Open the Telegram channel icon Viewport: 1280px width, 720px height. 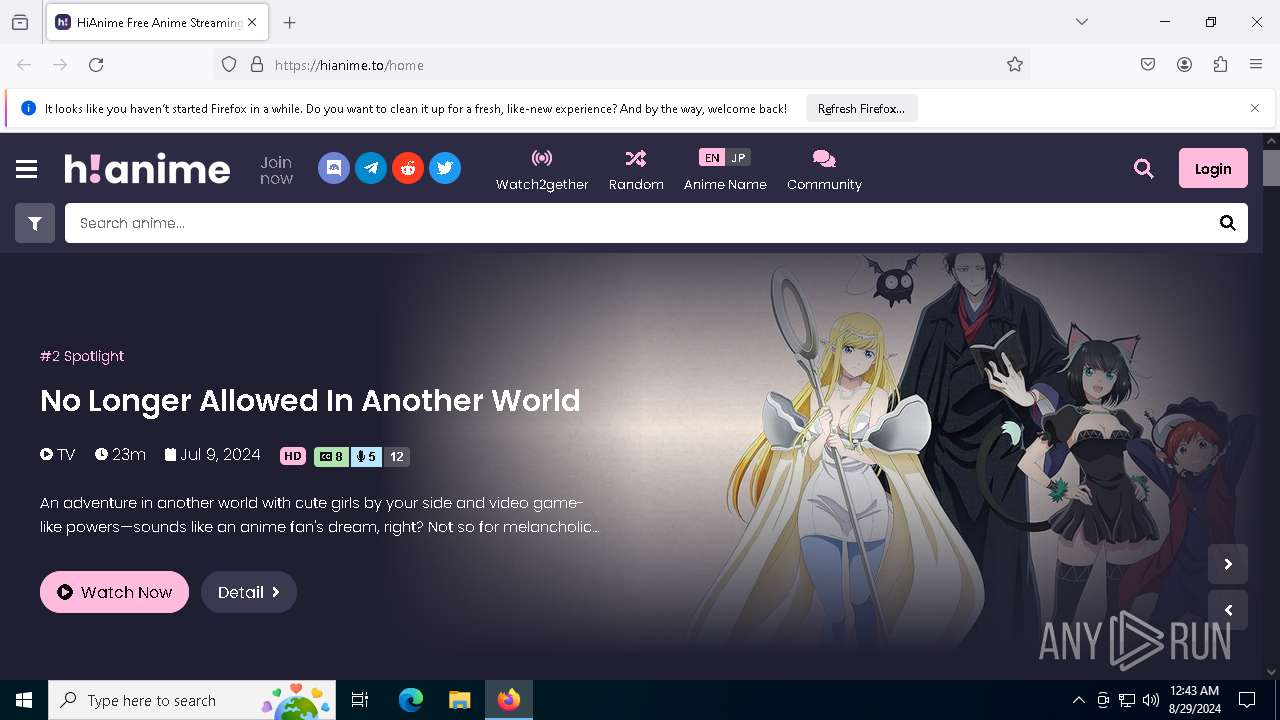371,168
